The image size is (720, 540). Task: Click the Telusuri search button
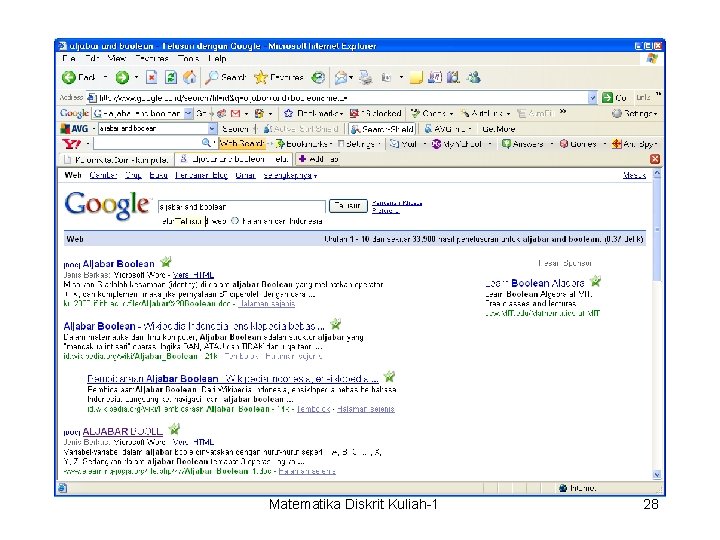349,206
